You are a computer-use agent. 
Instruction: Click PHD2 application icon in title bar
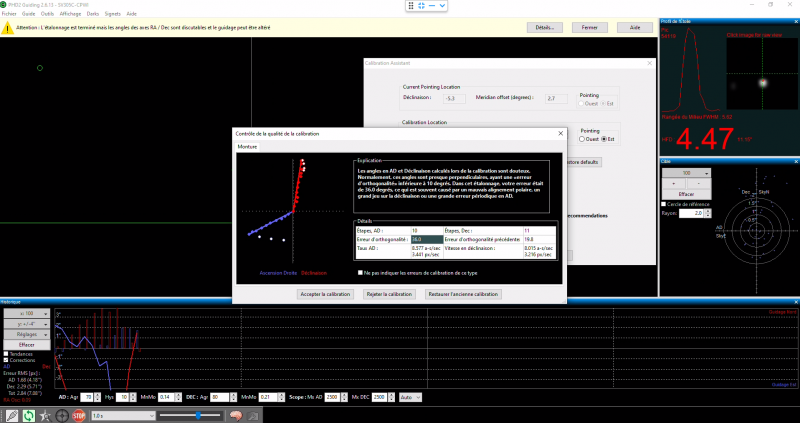click(4, 5)
